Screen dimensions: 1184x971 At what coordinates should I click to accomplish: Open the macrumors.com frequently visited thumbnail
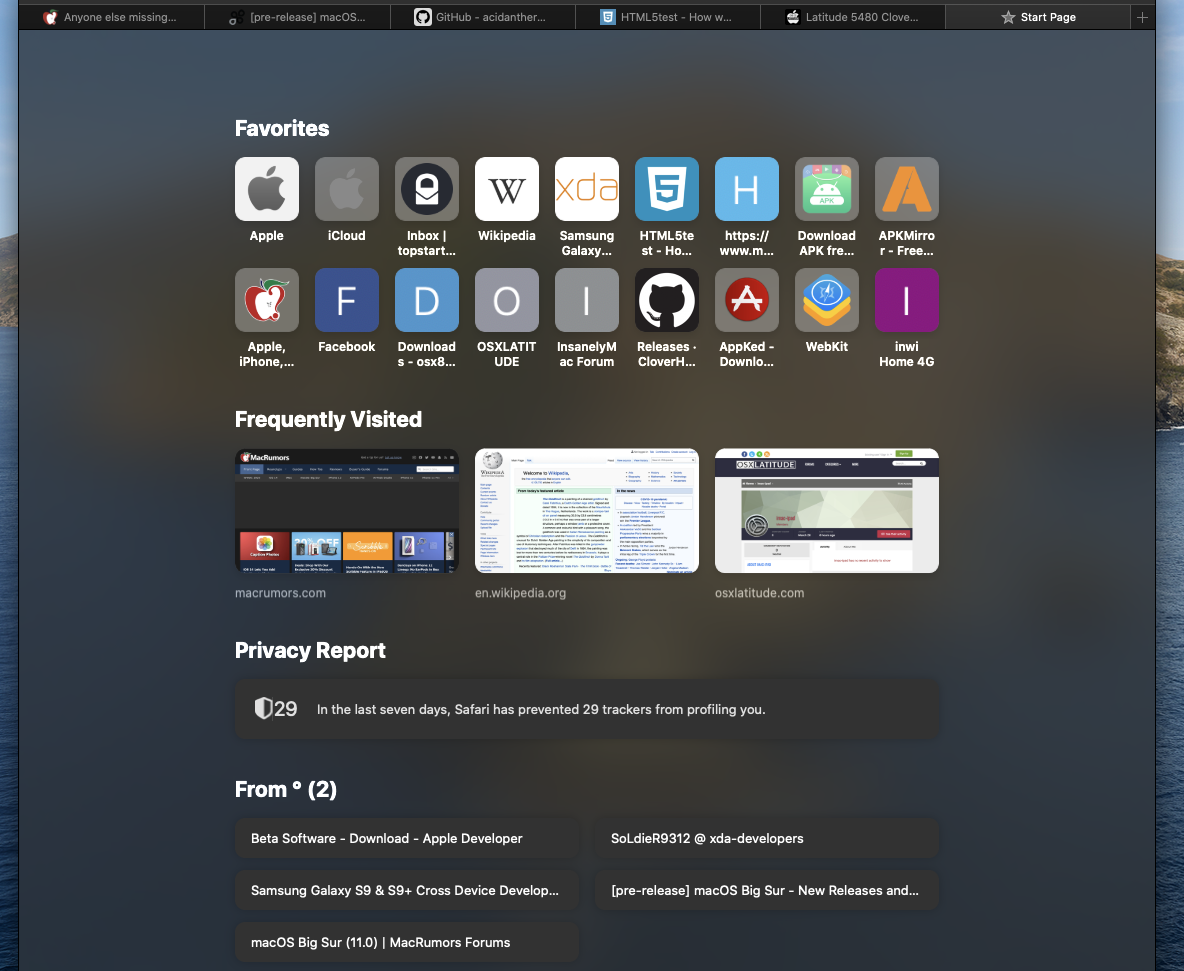click(x=347, y=511)
